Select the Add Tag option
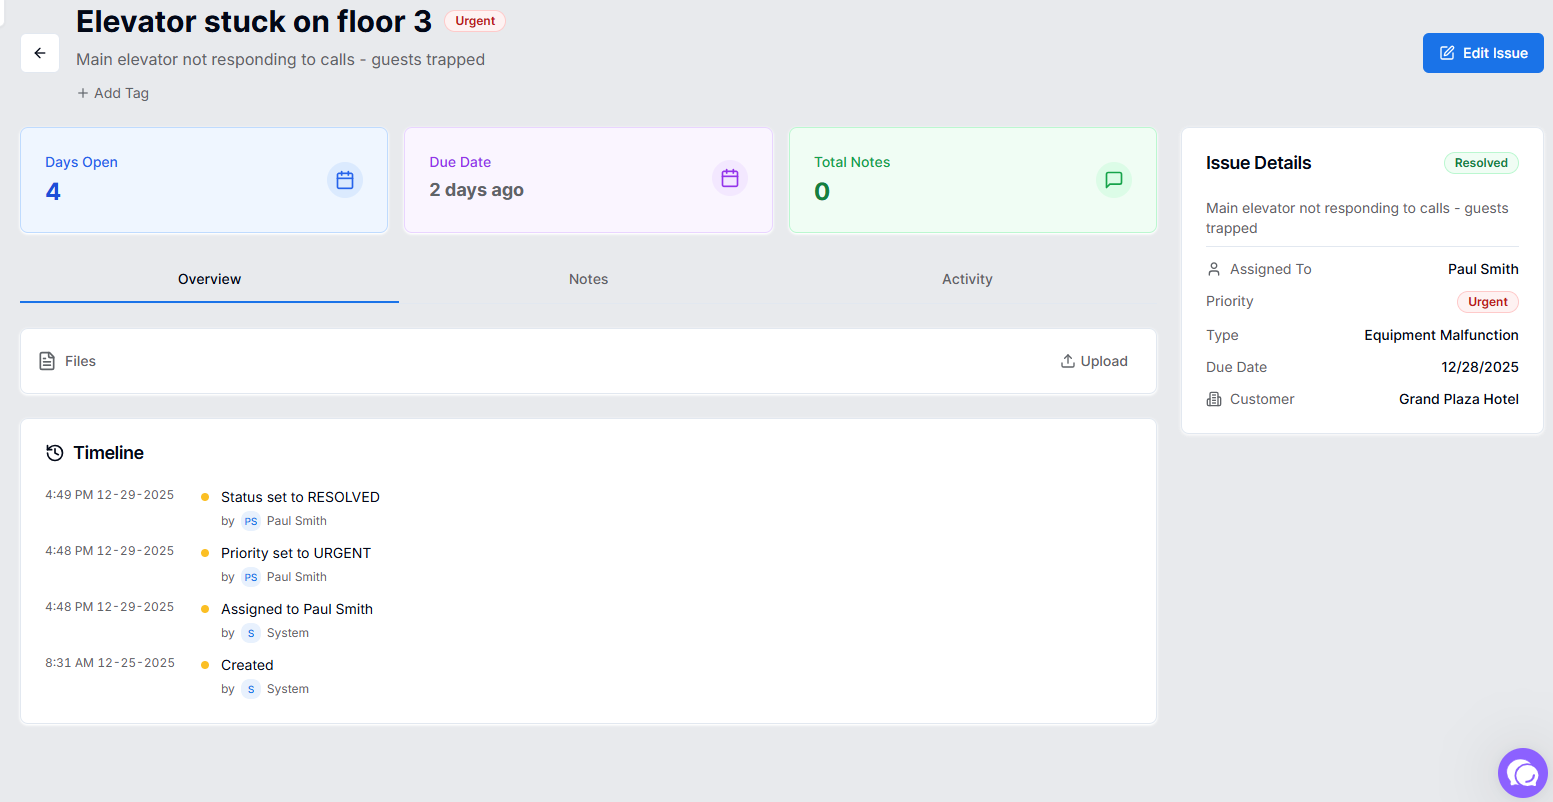This screenshot has height=802, width=1553. point(112,92)
